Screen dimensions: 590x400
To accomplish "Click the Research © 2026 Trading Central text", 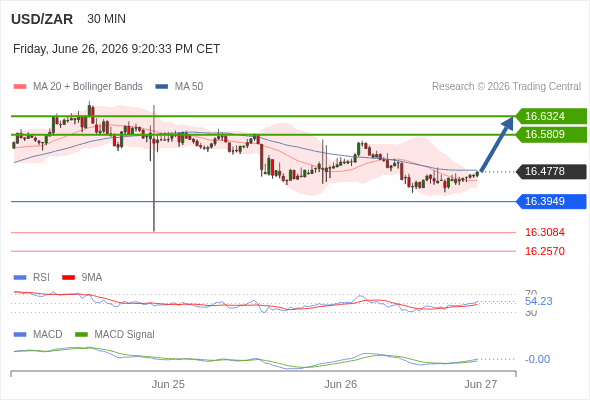I will pyautogui.click(x=506, y=87).
